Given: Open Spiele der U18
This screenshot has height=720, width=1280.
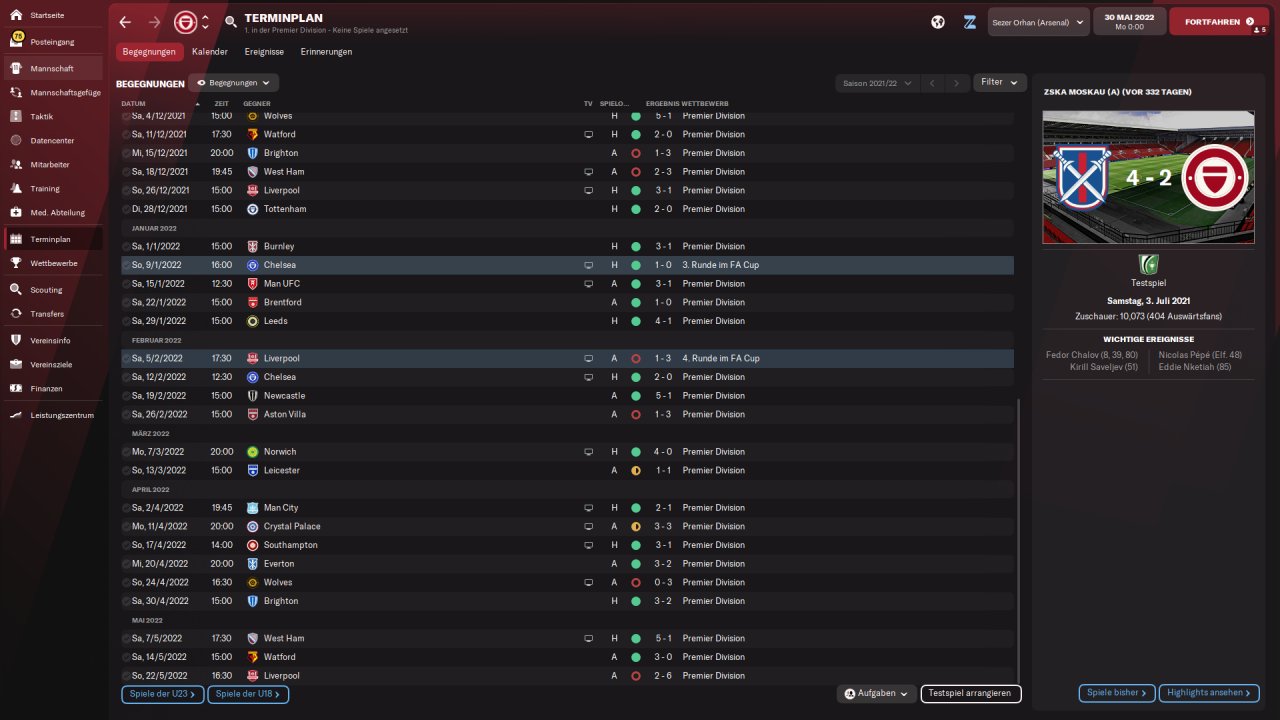Looking at the screenshot, I should coord(248,694).
